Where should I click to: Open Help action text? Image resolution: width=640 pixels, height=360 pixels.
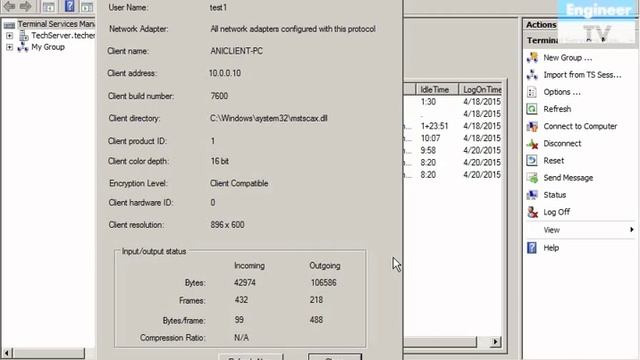[x=551, y=248]
